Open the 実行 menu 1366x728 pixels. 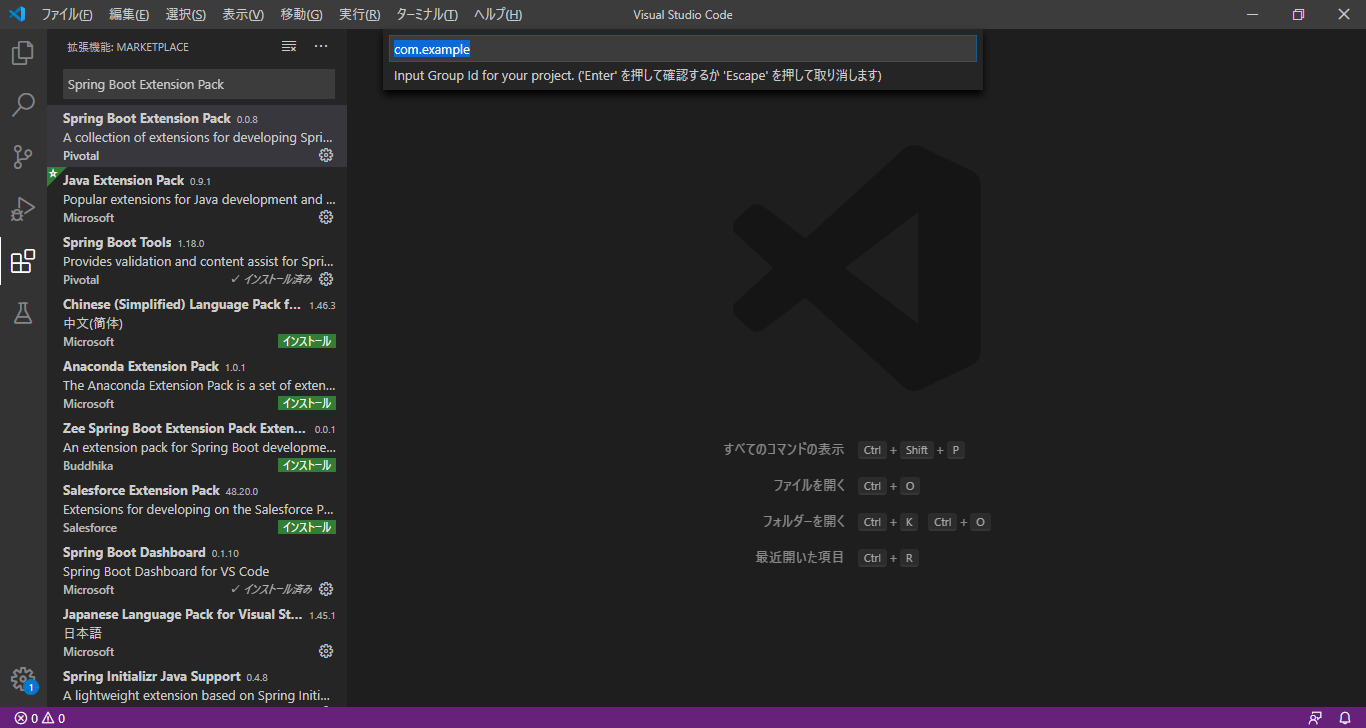point(360,15)
